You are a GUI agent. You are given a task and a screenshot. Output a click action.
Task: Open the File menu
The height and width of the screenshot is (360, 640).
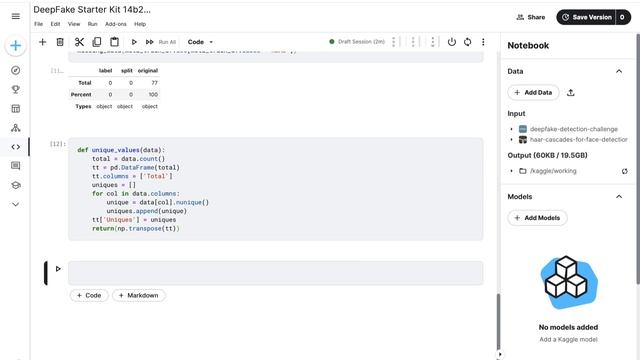(x=38, y=24)
